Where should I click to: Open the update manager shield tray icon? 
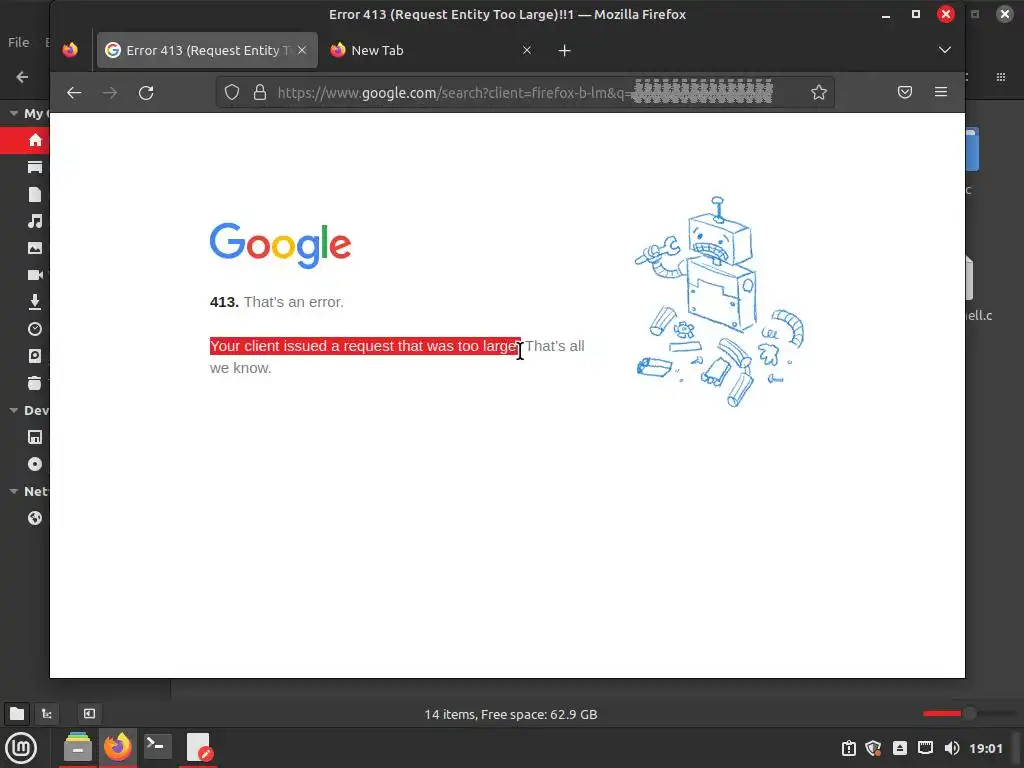click(873, 748)
